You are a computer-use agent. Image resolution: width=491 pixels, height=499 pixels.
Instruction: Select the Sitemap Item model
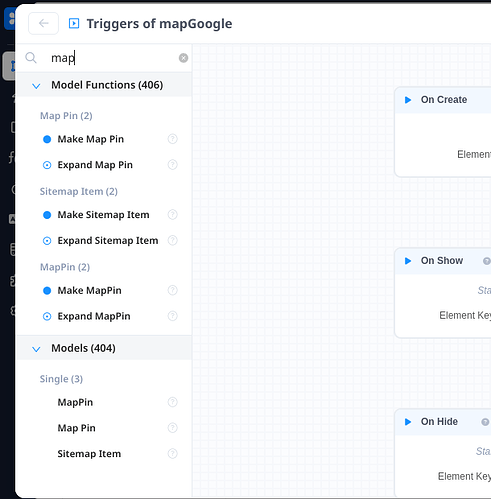point(89,454)
